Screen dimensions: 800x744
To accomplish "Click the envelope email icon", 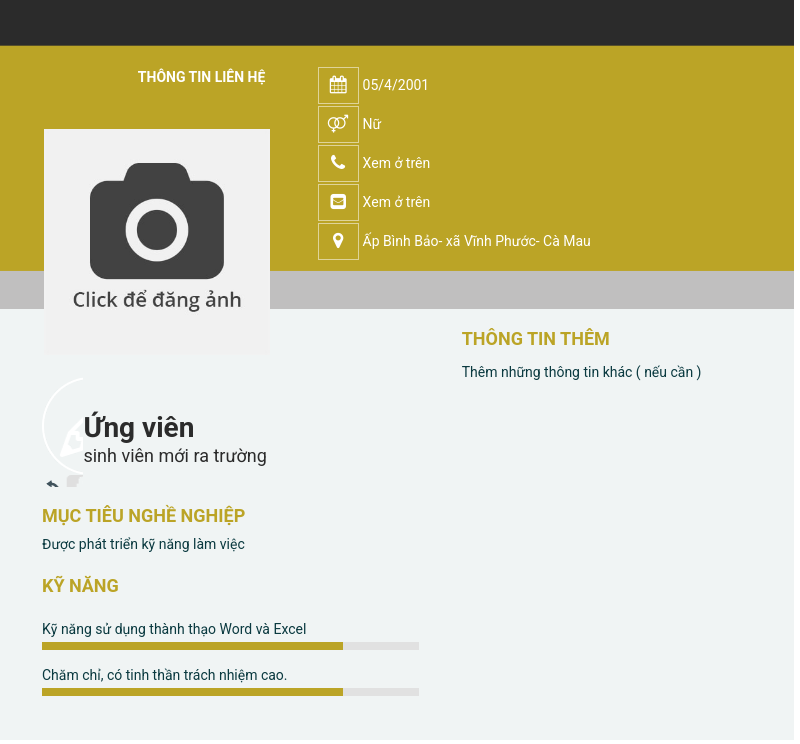I will click(x=338, y=202).
